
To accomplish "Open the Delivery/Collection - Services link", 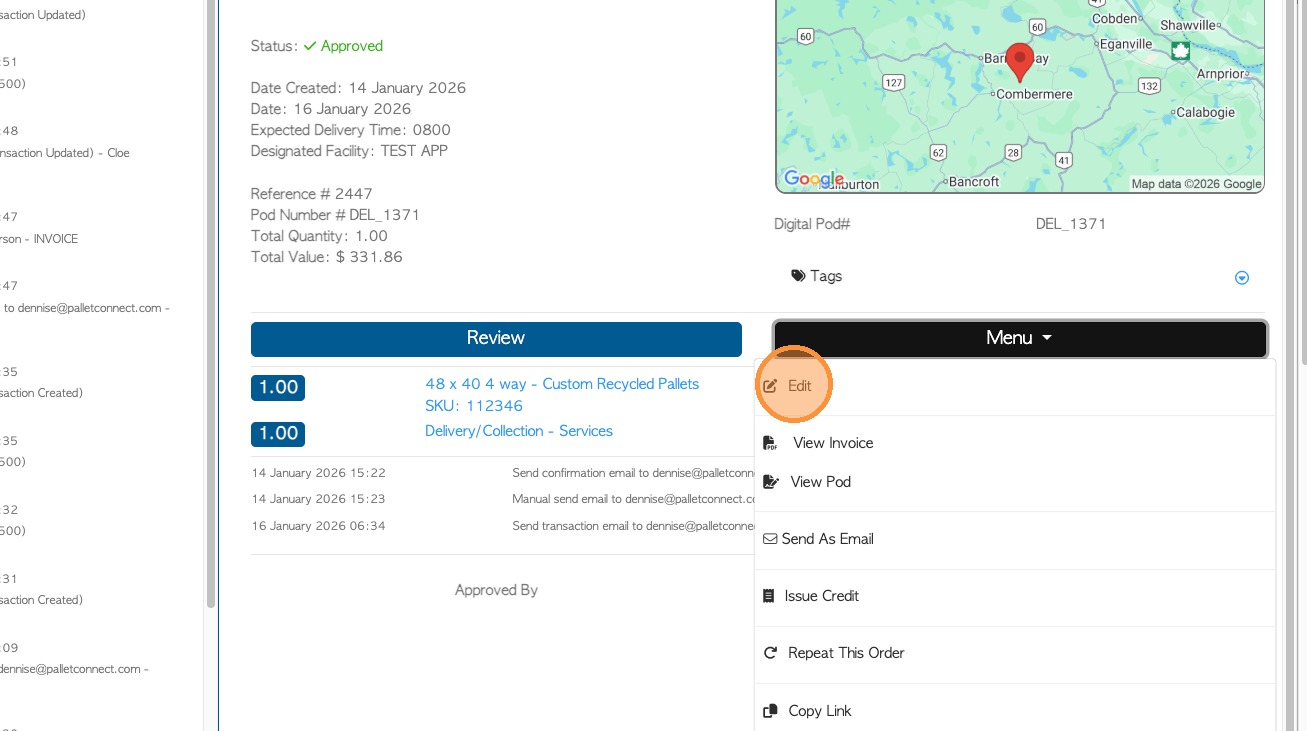I will point(519,431).
